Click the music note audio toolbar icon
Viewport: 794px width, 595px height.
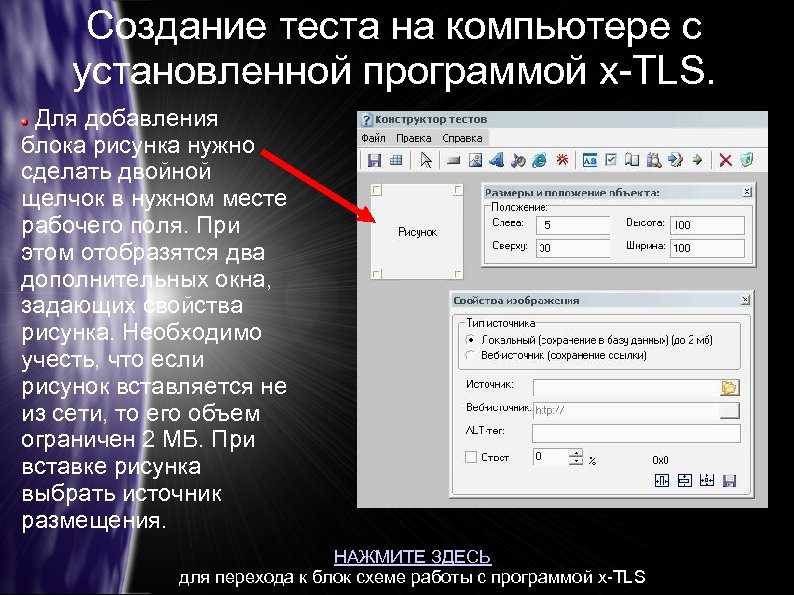(518, 161)
